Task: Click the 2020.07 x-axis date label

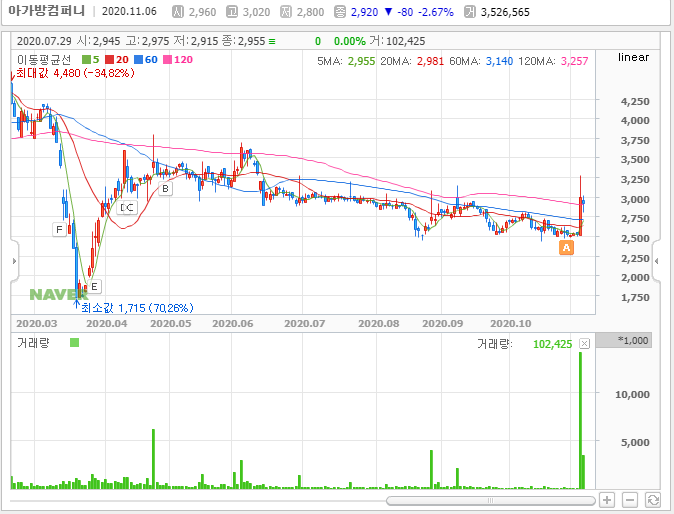Action: point(304,324)
